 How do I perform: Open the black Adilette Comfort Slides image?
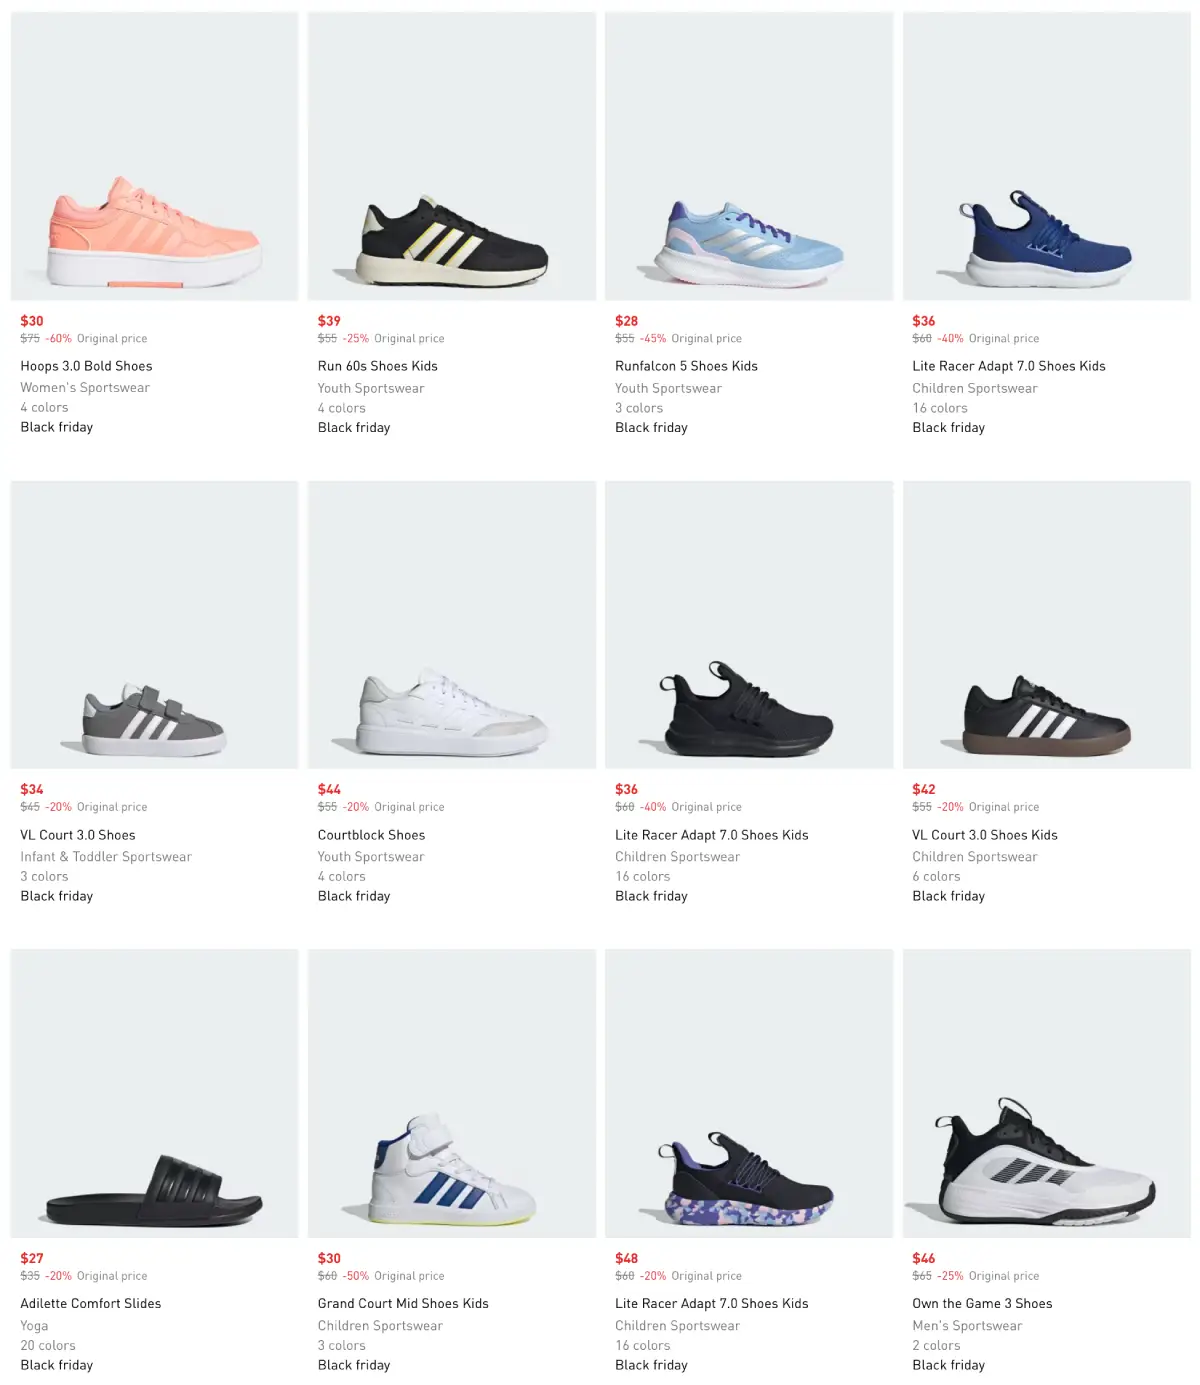click(x=154, y=1094)
